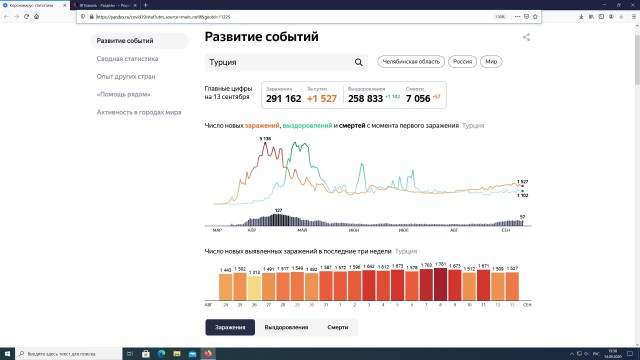
Task: Switch to the coronavirus statistics tab
Action: click(x=32, y=5)
